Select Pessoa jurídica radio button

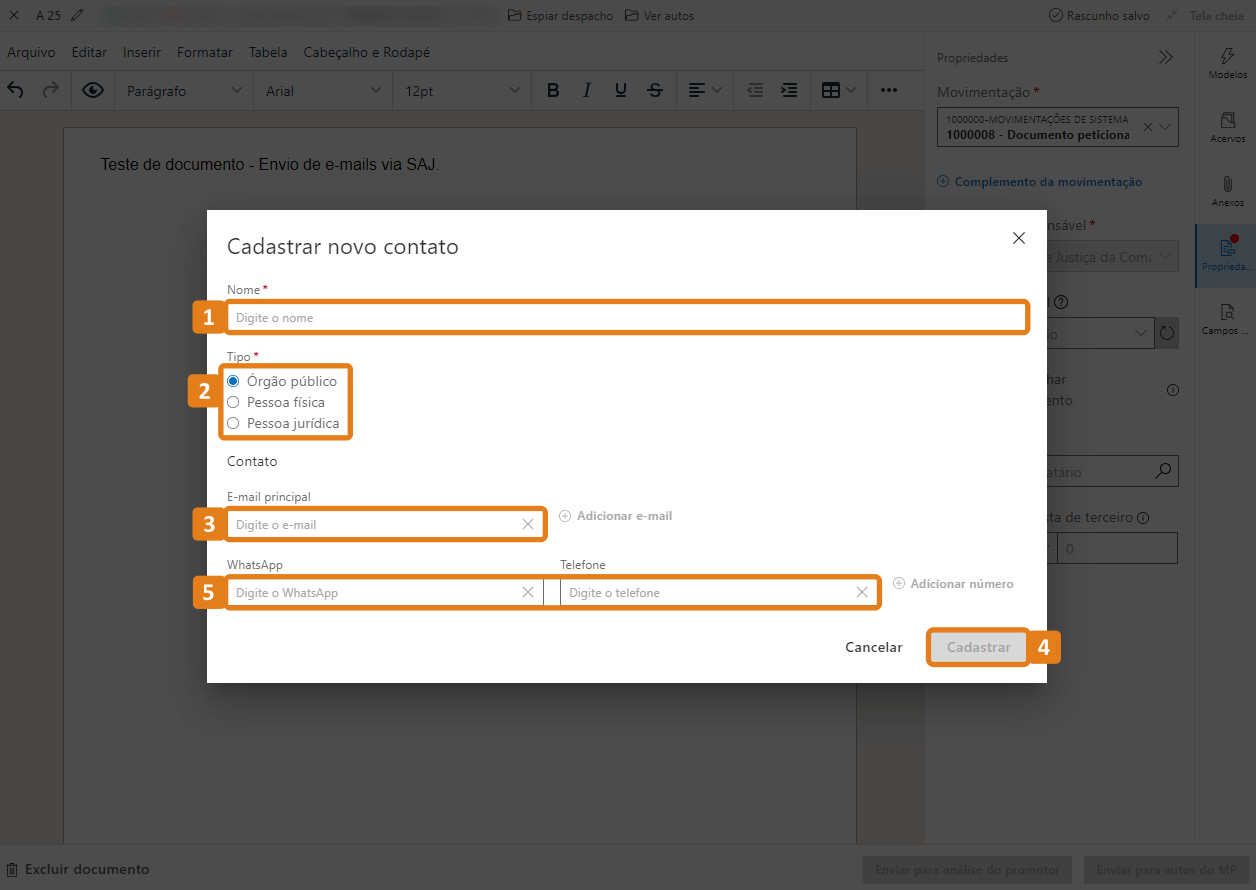coord(233,423)
